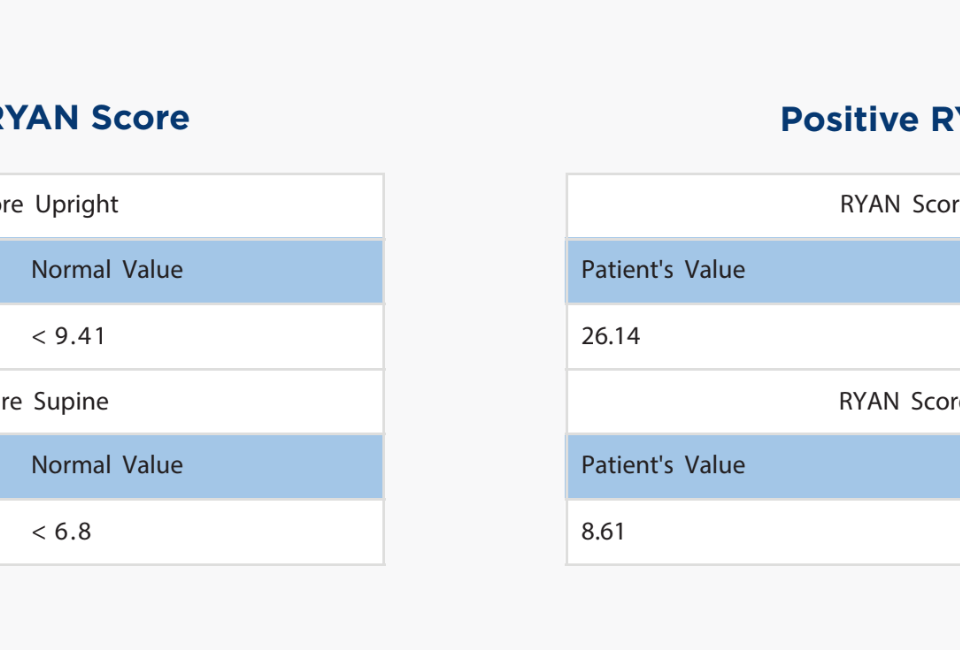The image size is (960, 650).
Task: Select the "< 6.8" normal value cell
Action: tap(61, 531)
